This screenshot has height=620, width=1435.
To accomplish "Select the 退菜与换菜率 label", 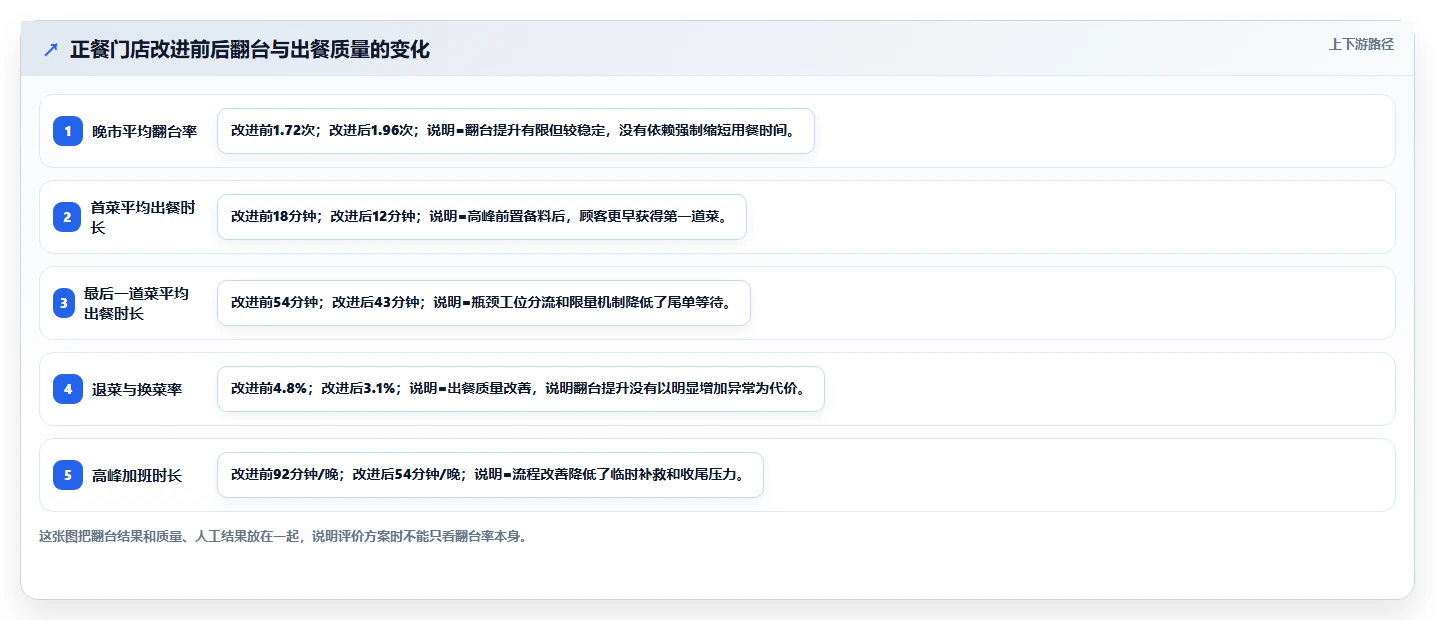I will coord(137,389).
